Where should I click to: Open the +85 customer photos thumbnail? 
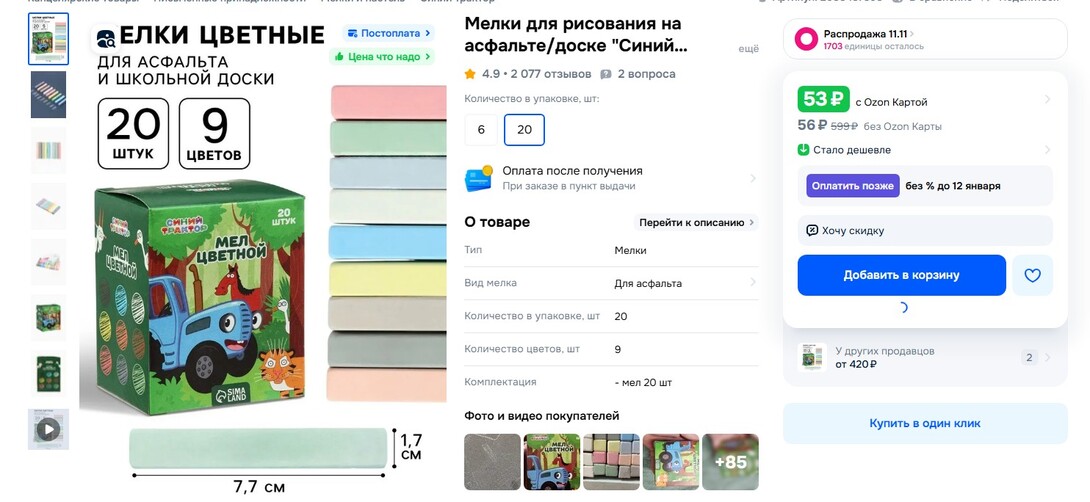click(x=731, y=462)
